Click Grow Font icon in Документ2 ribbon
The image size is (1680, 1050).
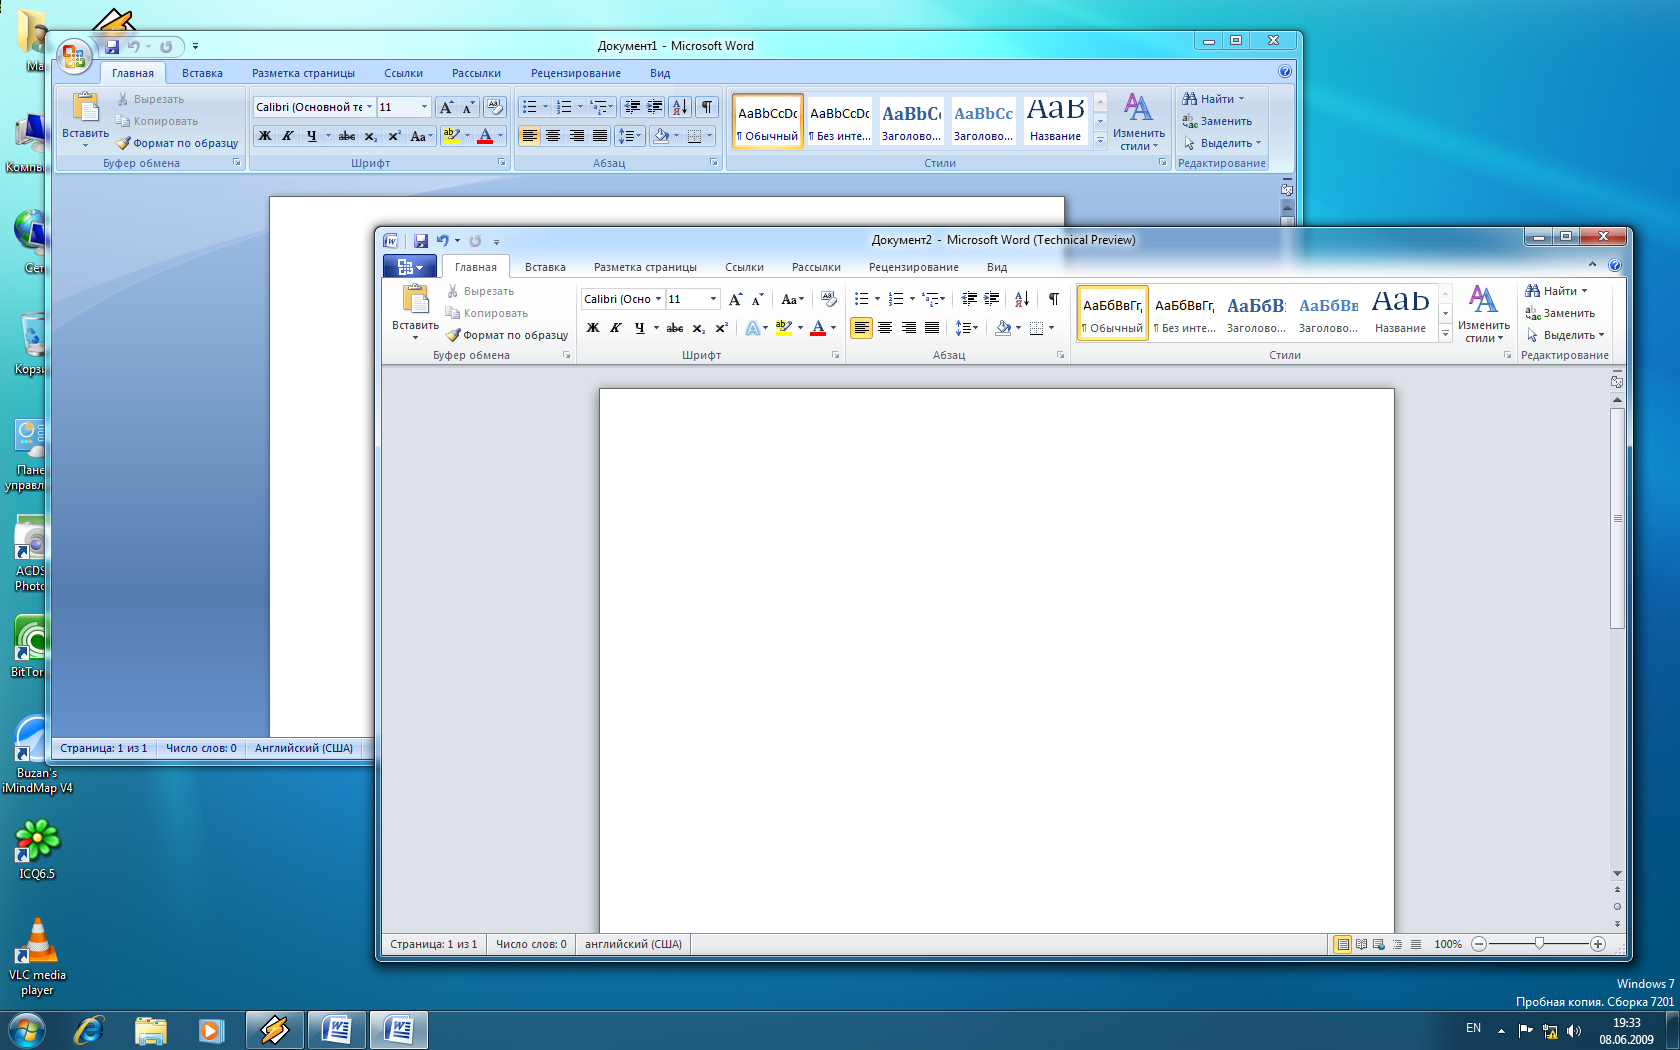click(735, 299)
